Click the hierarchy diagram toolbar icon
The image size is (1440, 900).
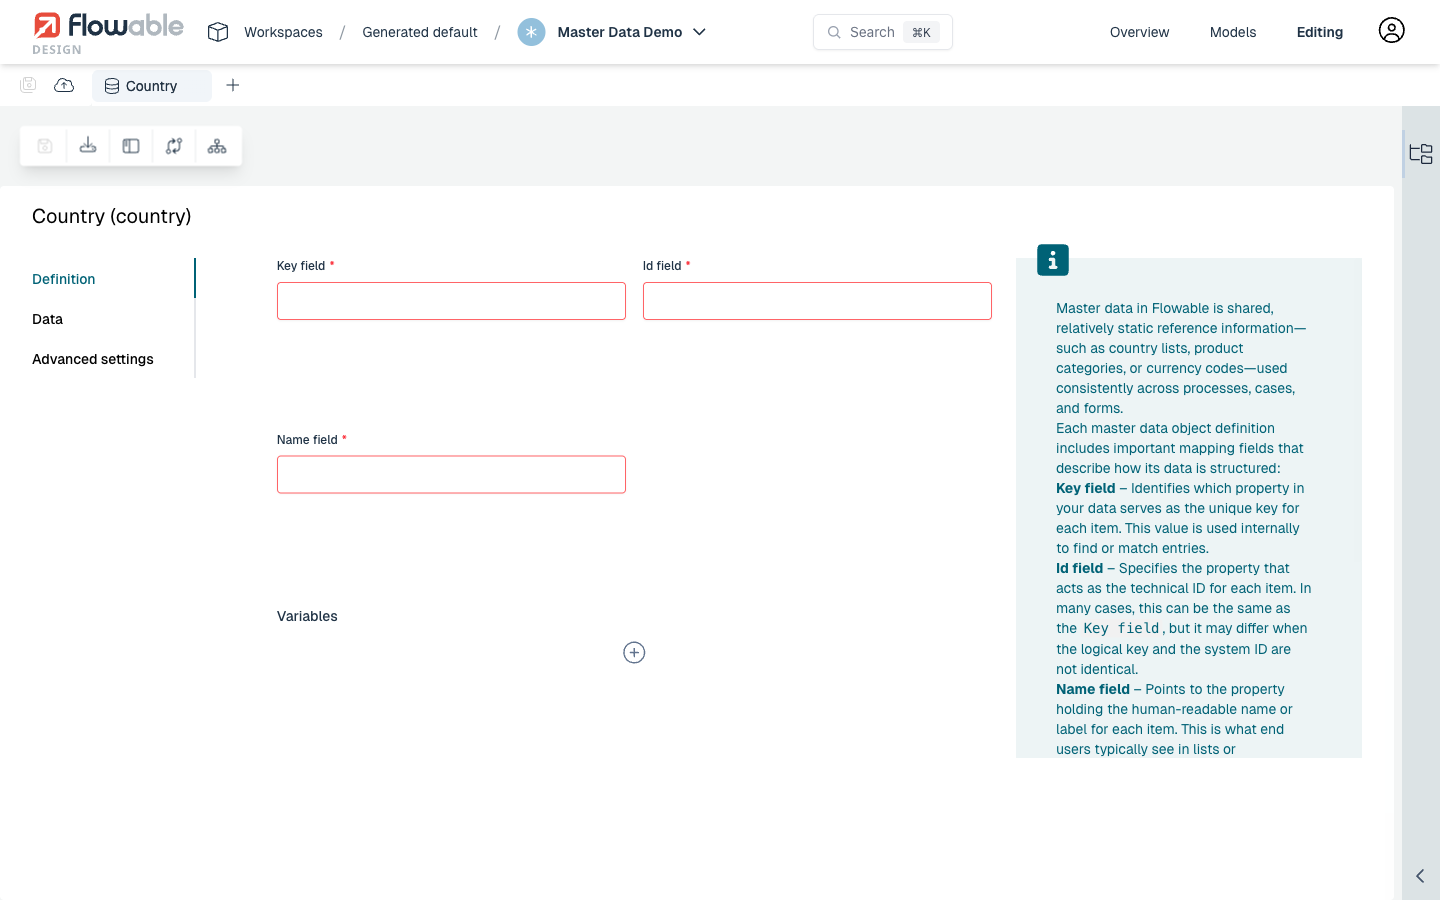click(x=216, y=146)
